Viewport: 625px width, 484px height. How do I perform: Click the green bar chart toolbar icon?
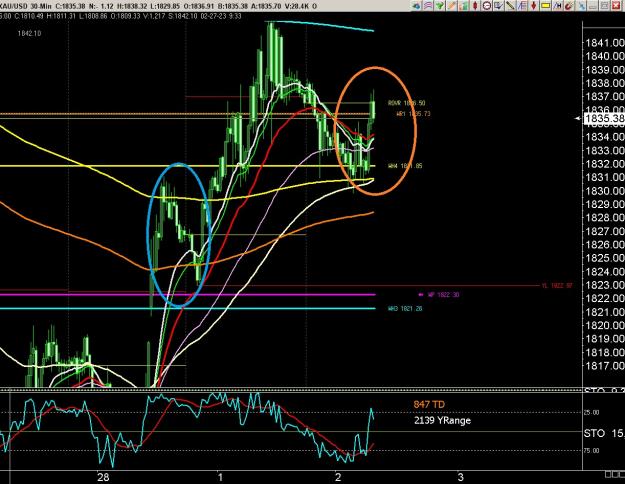[x=464, y=6]
